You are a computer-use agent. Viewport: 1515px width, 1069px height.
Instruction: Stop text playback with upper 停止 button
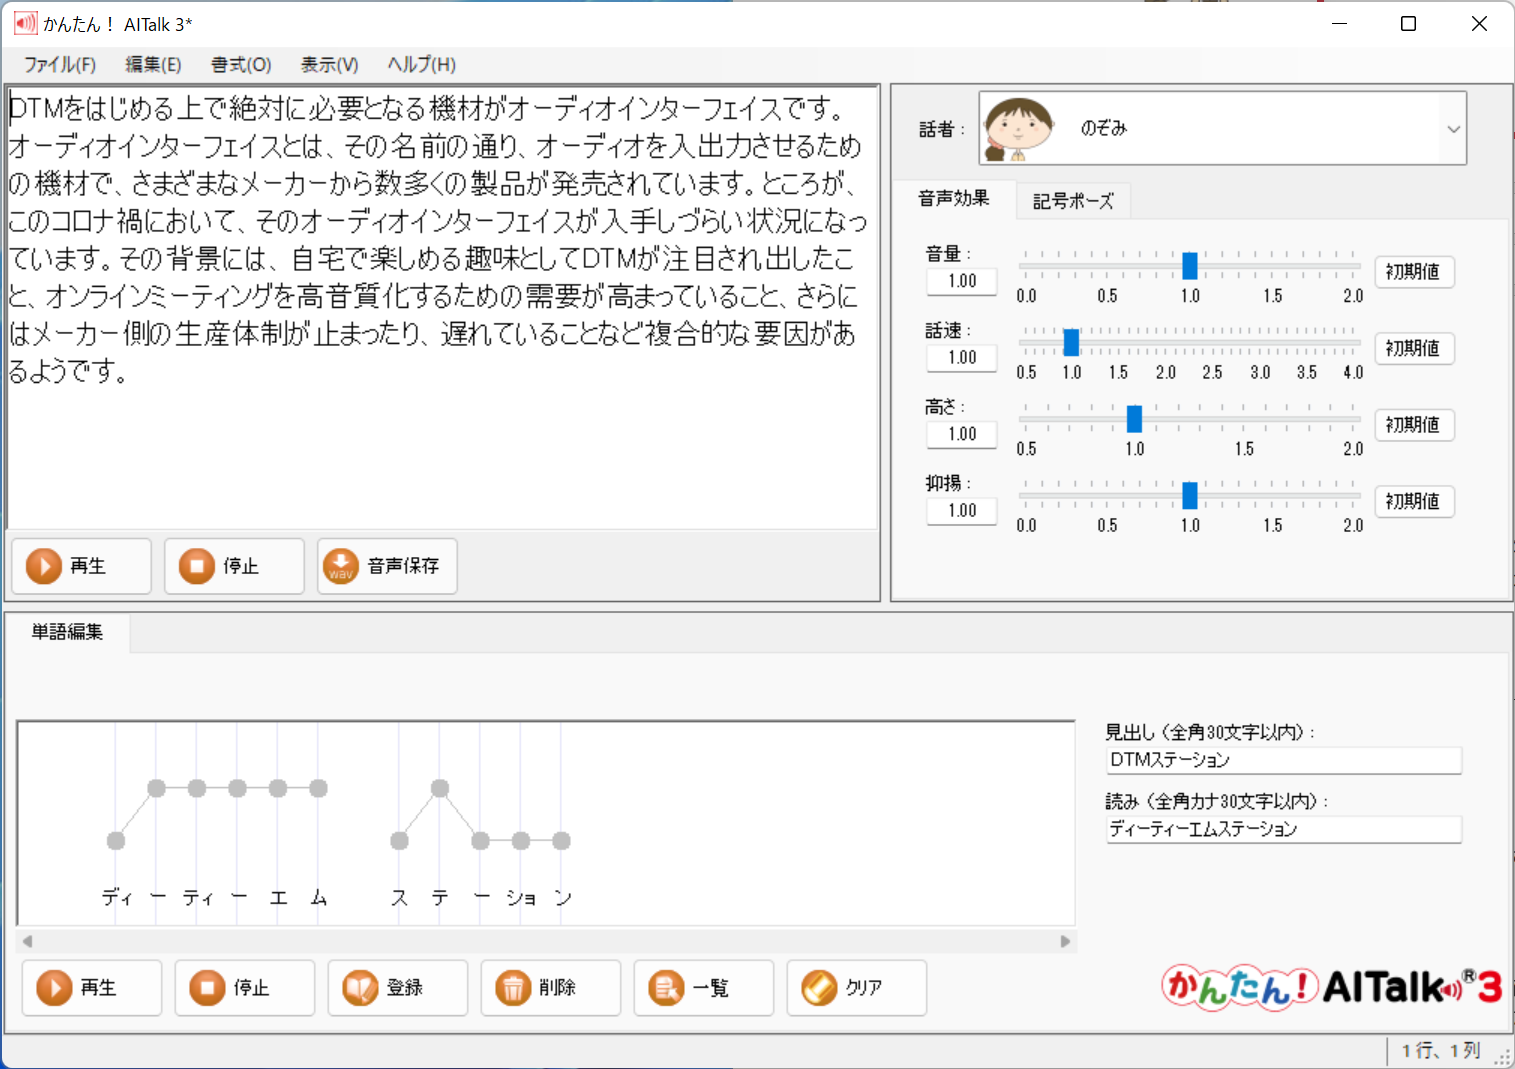234,566
